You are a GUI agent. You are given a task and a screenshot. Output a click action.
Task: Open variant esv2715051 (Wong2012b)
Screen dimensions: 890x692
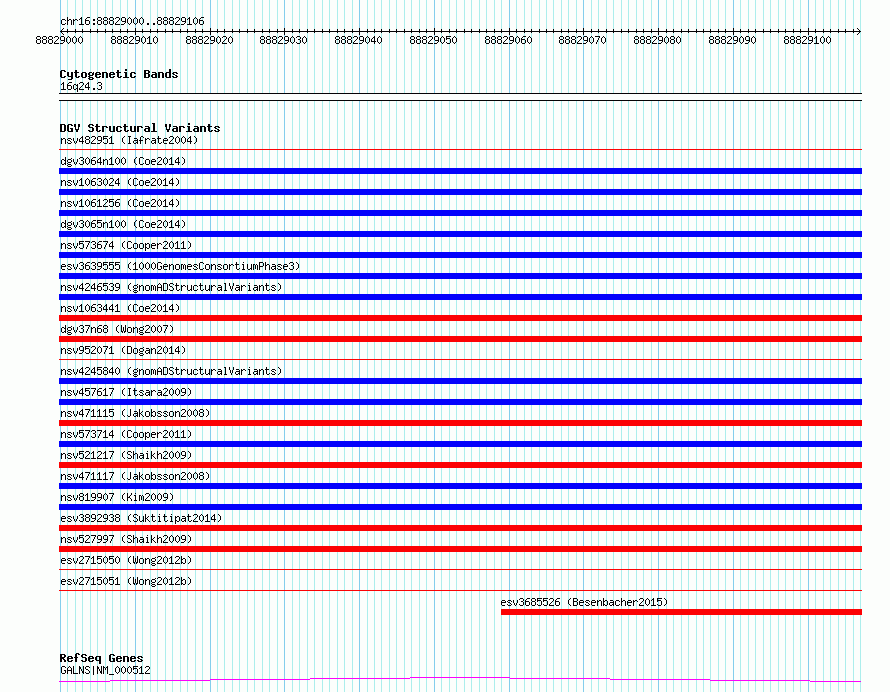(126, 581)
